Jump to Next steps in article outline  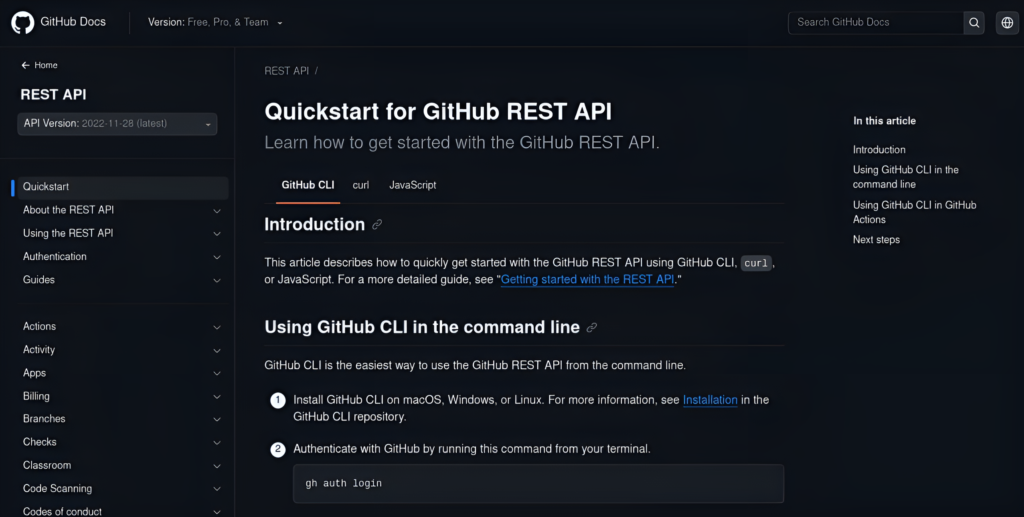[876, 240]
